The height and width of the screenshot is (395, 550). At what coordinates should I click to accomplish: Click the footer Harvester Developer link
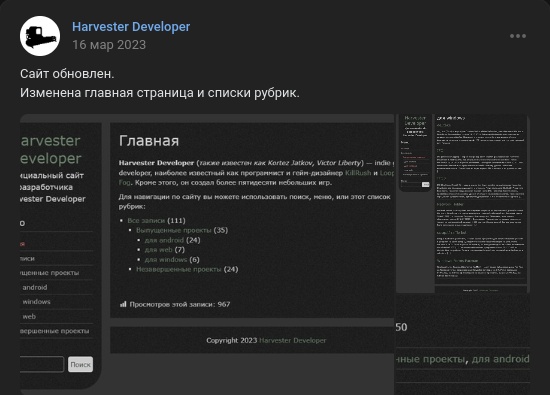pos(293,341)
